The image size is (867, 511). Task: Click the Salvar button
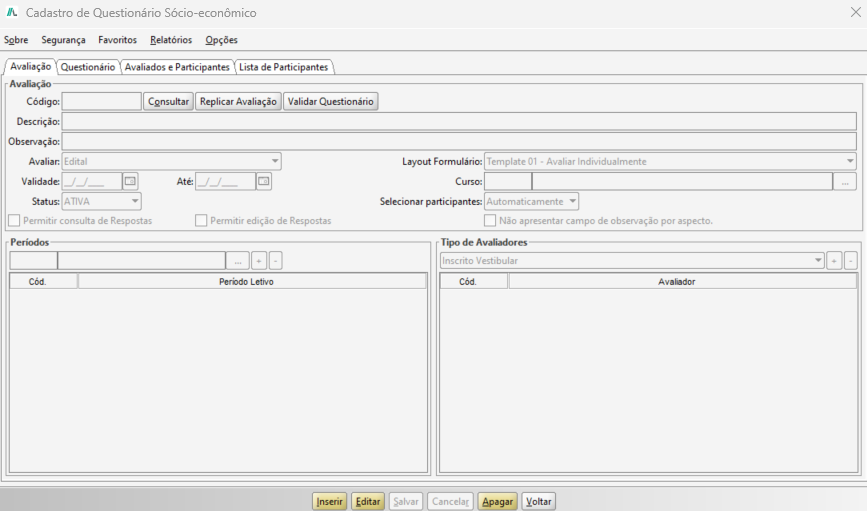tap(406, 502)
